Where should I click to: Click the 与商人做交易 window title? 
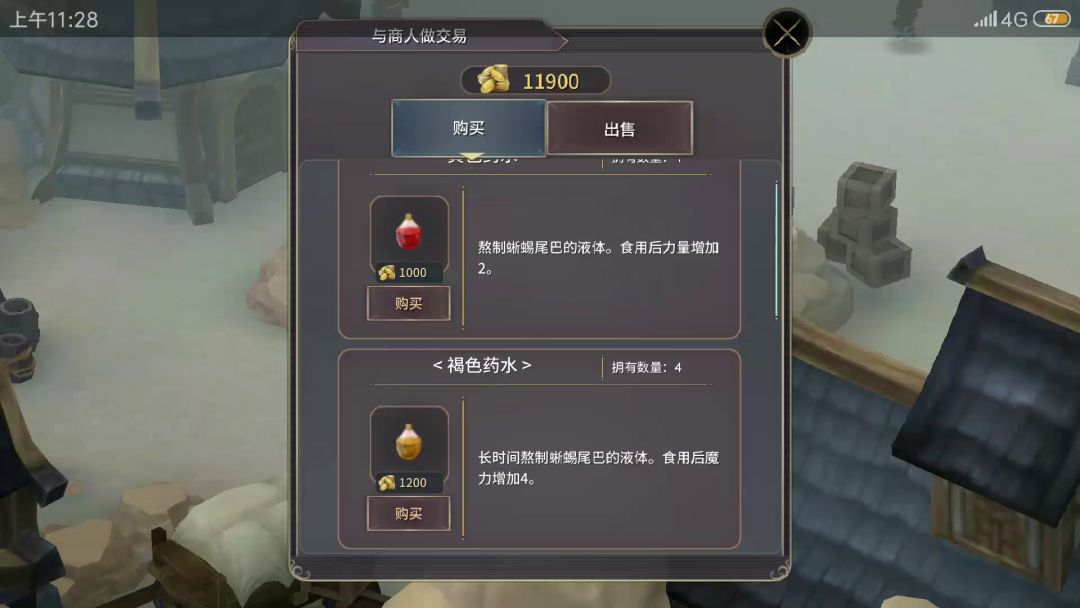[419, 36]
